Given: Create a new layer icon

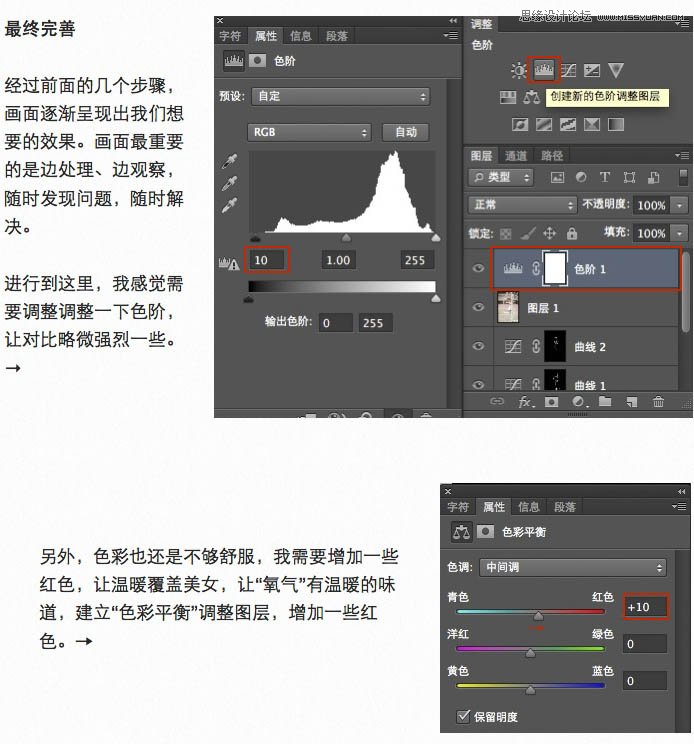Looking at the screenshot, I should coord(631,402).
